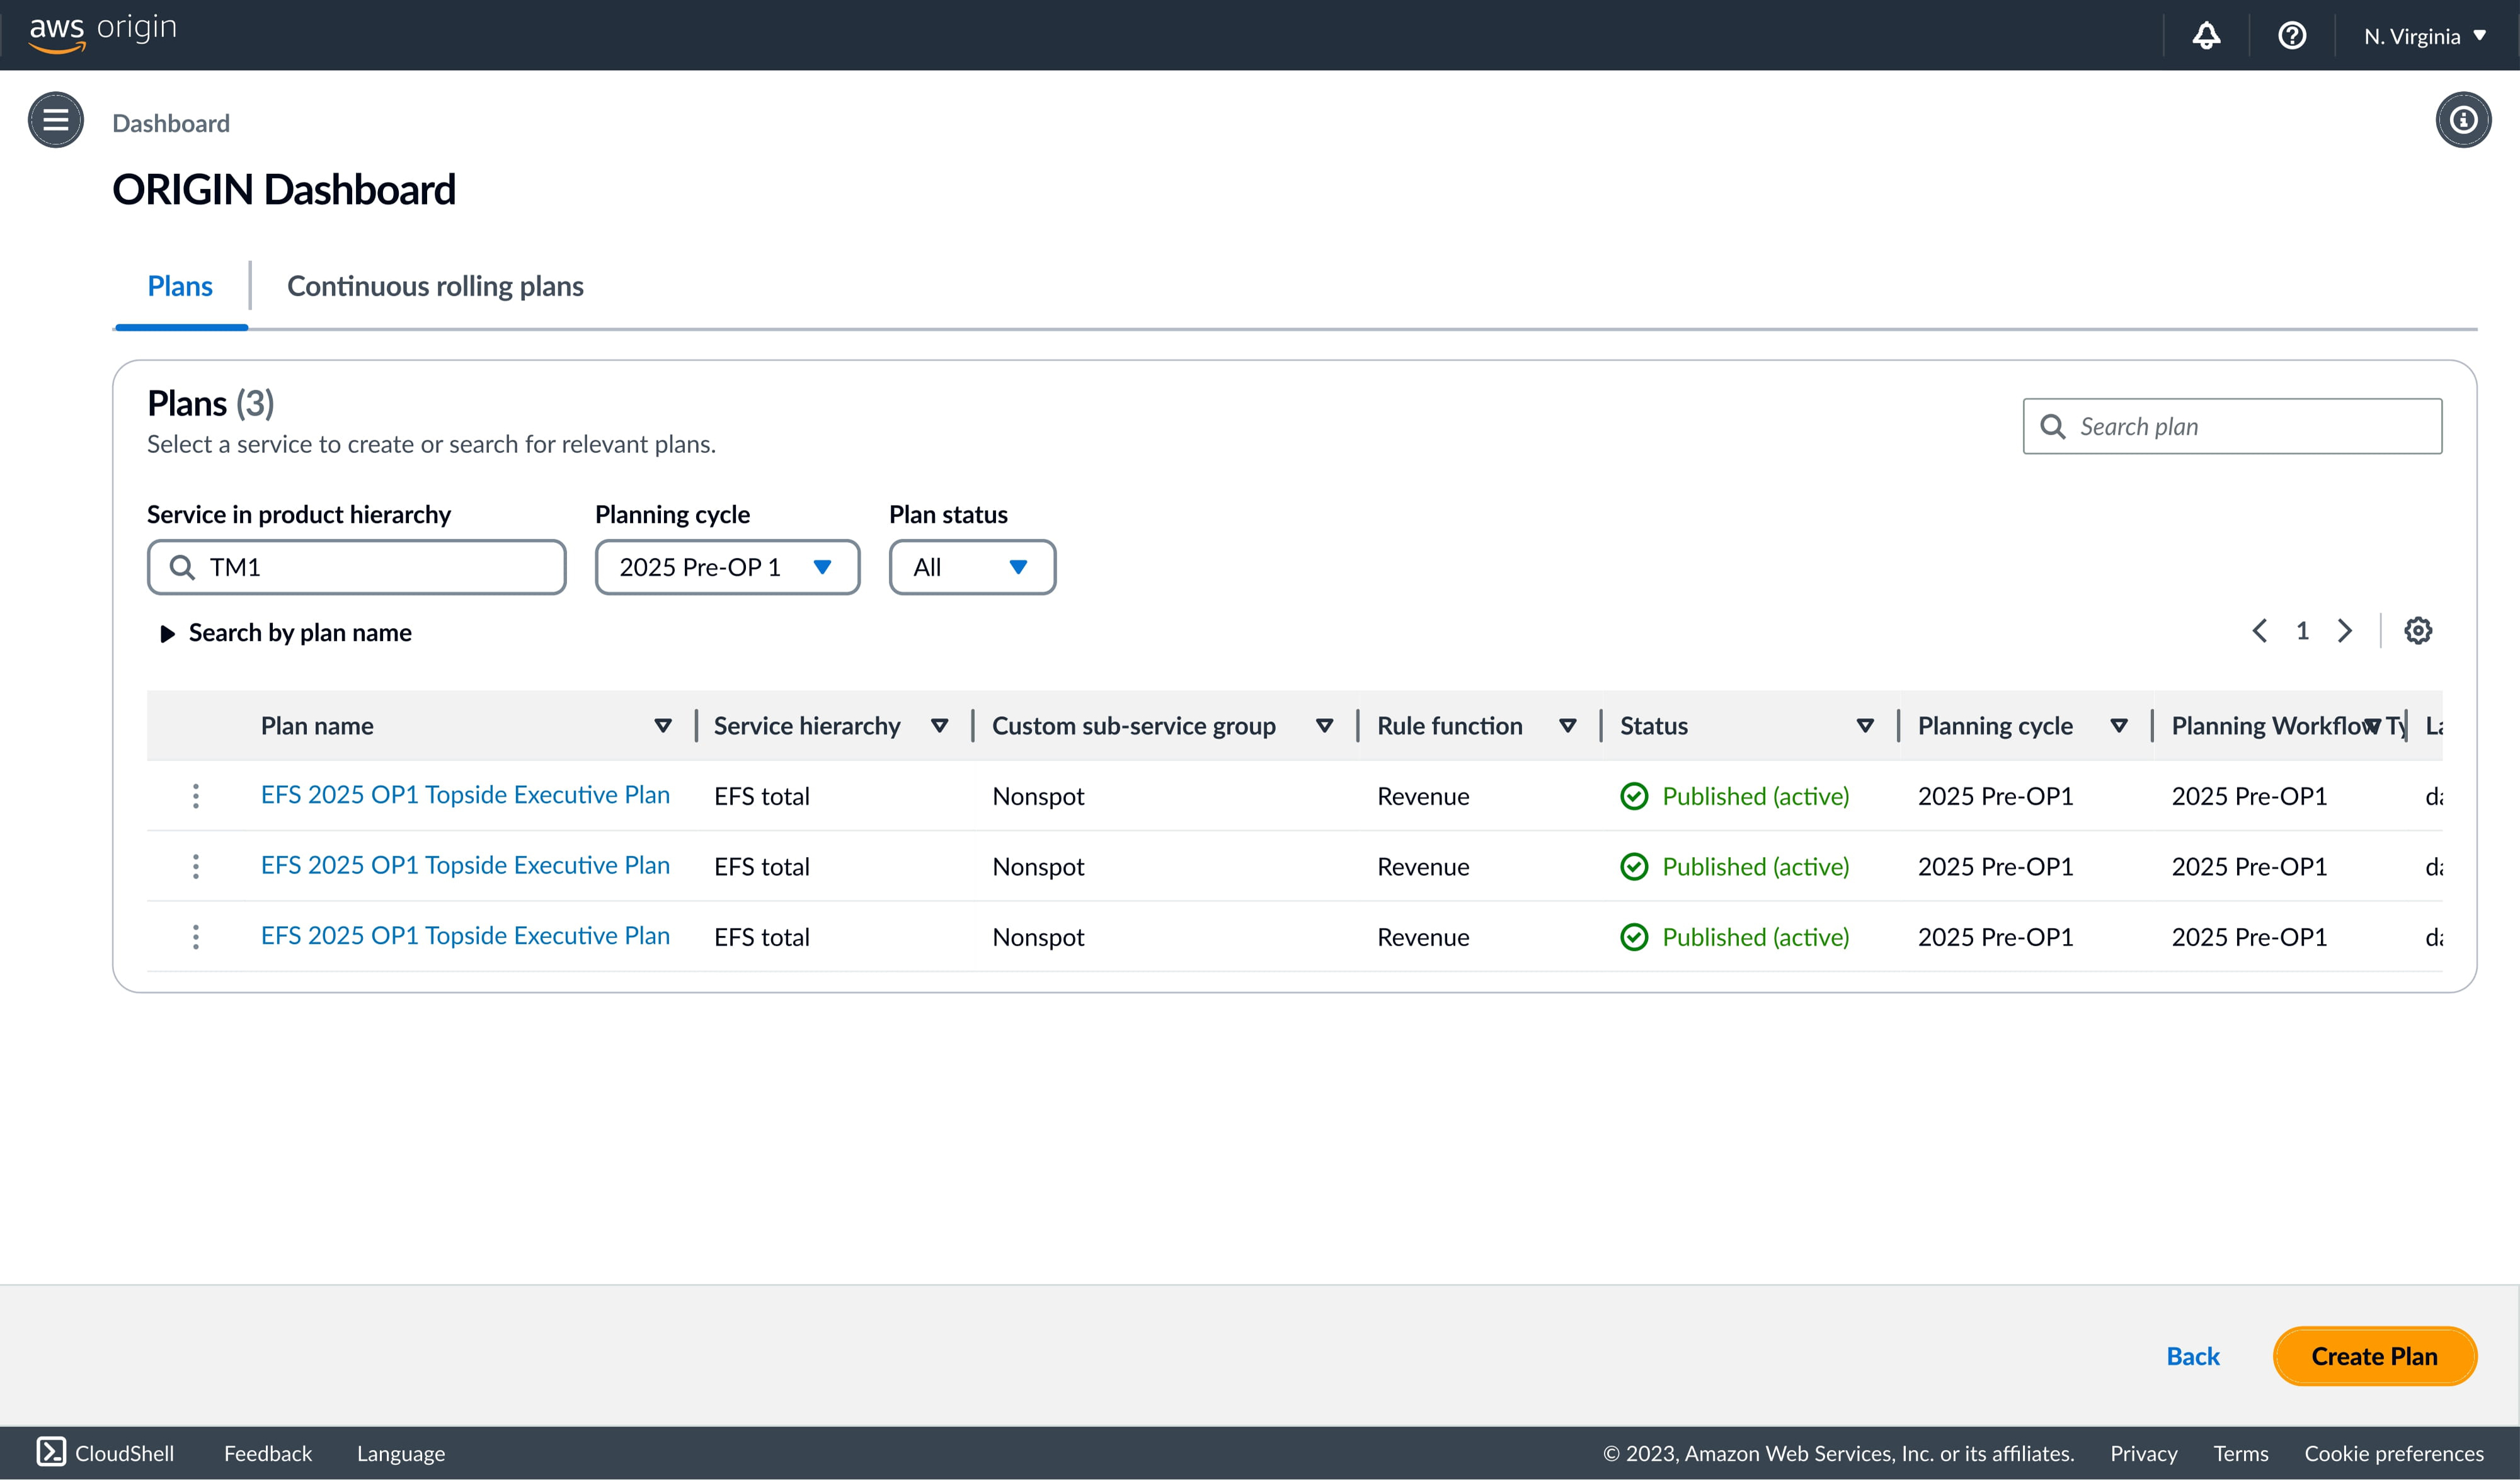Sort by Status column arrow

point(1864,726)
